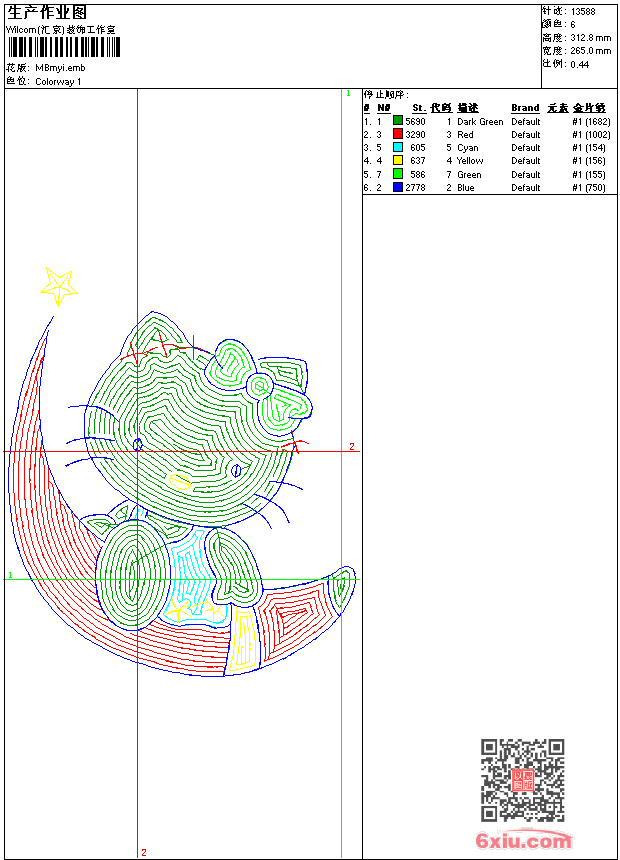620x860 pixels.
Task: Click the 'Dark Green' description text
Action: (x=480, y=122)
